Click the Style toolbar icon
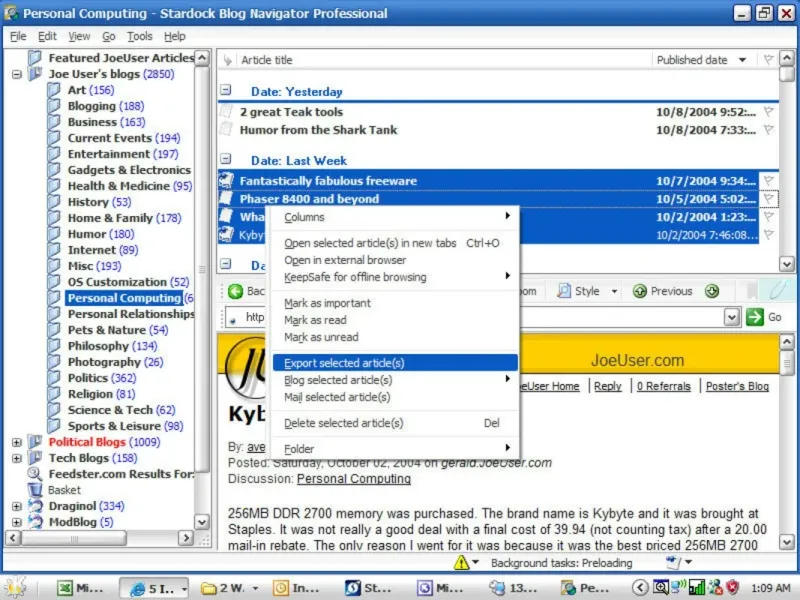 point(564,291)
